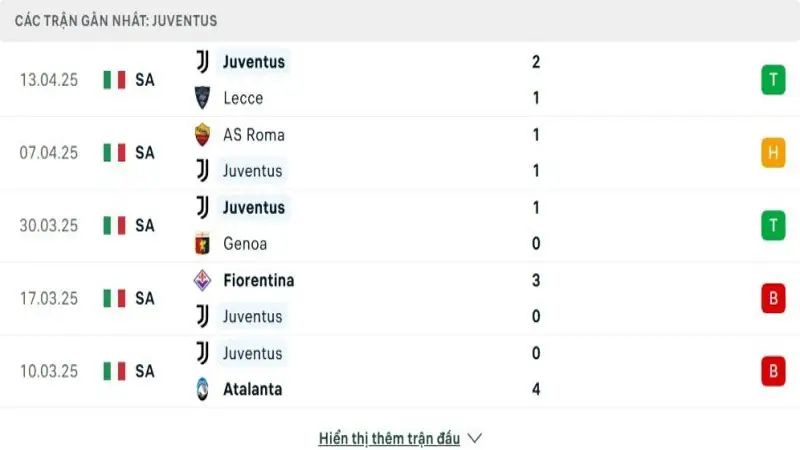
Task: Click orange H result badge for Roma match
Action: (773, 153)
